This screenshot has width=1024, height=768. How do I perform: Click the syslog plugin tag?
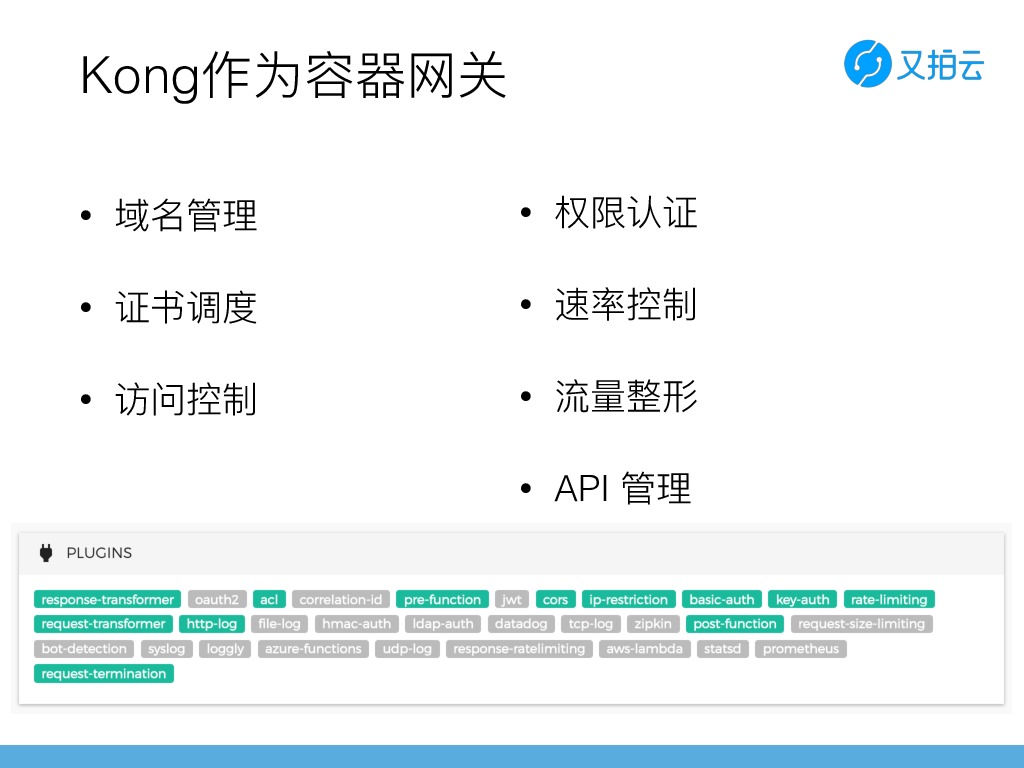pyautogui.click(x=167, y=648)
